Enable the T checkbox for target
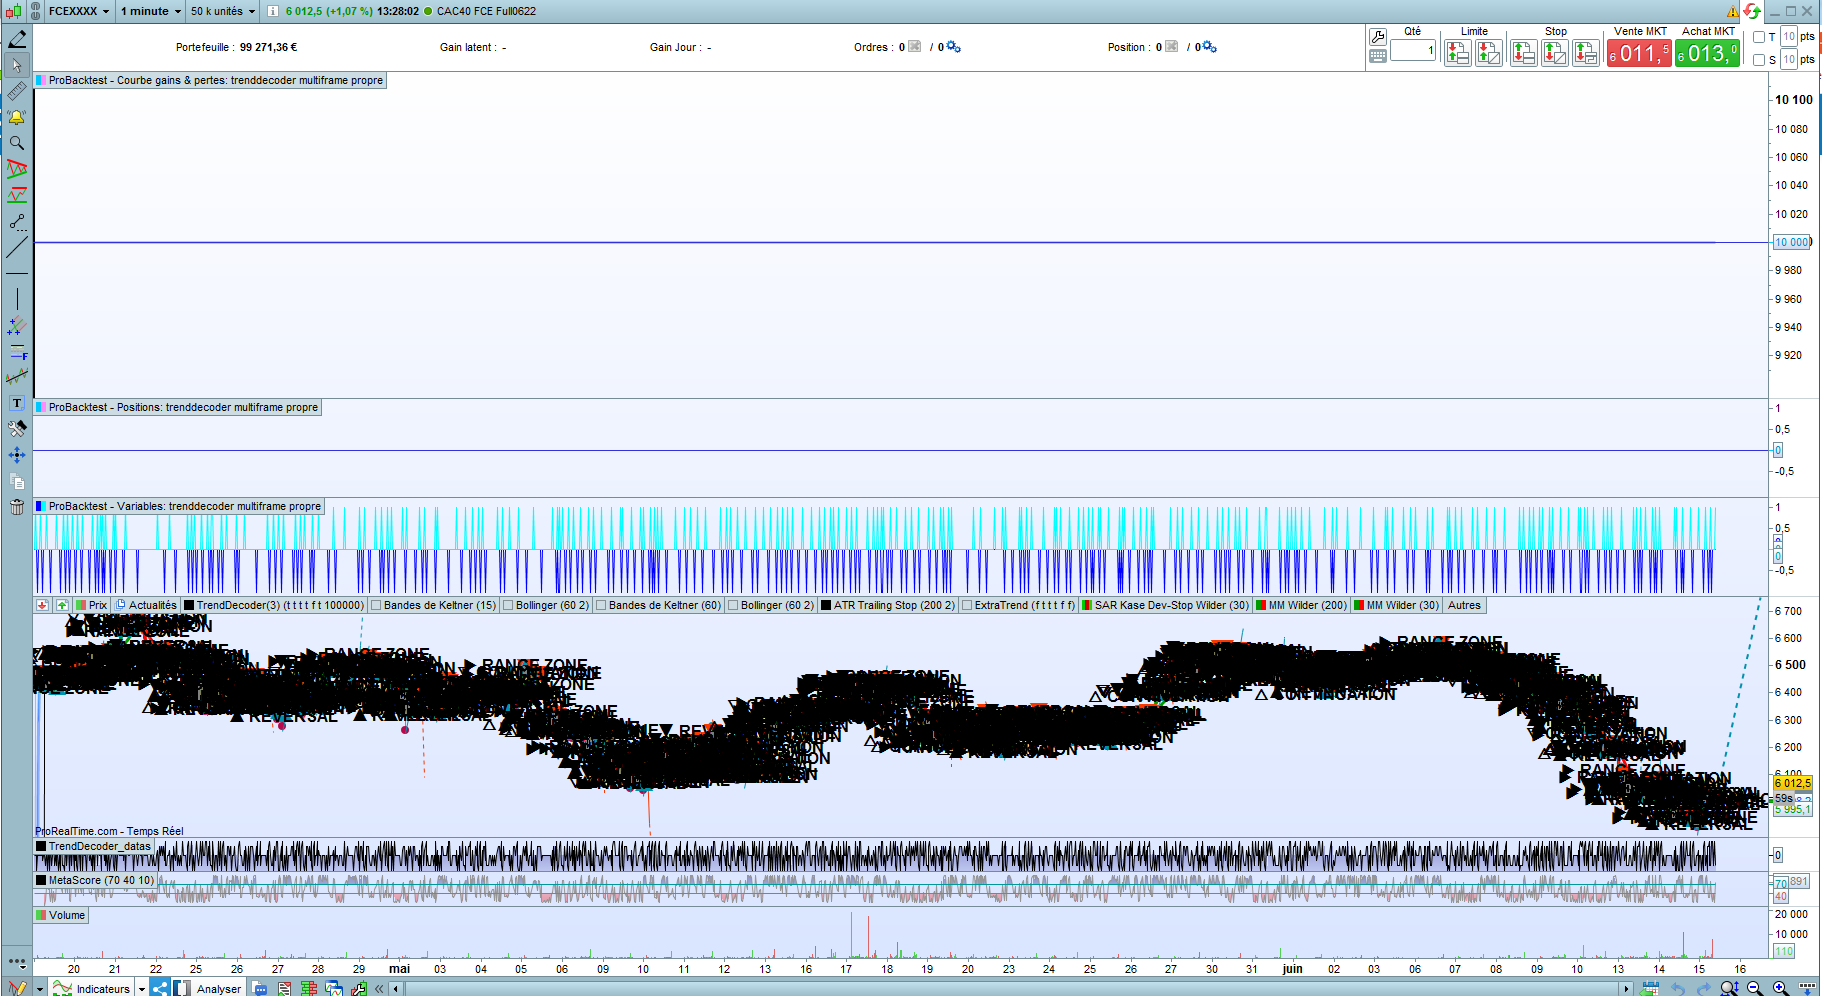This screenshot has height=996, width=1822. tap(1759, 37)
